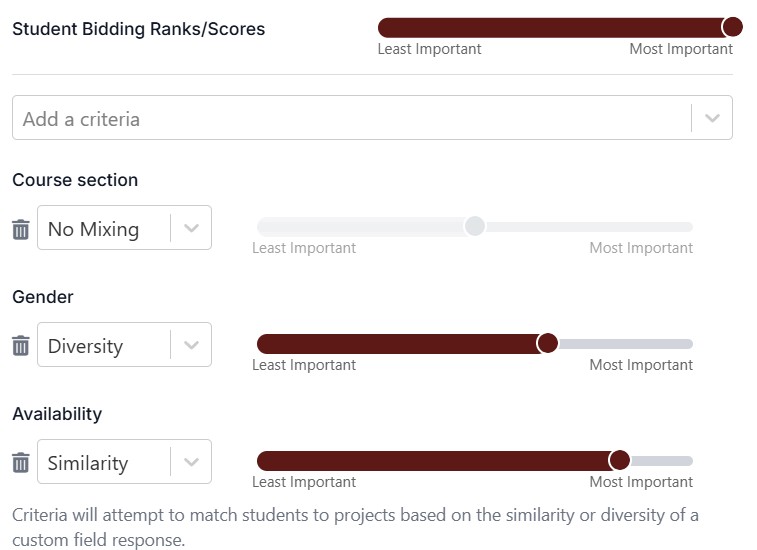Viewport: 757px width, 550px height.
Task: Click Most Important label under Gender slider
Action: click(641, 365)
